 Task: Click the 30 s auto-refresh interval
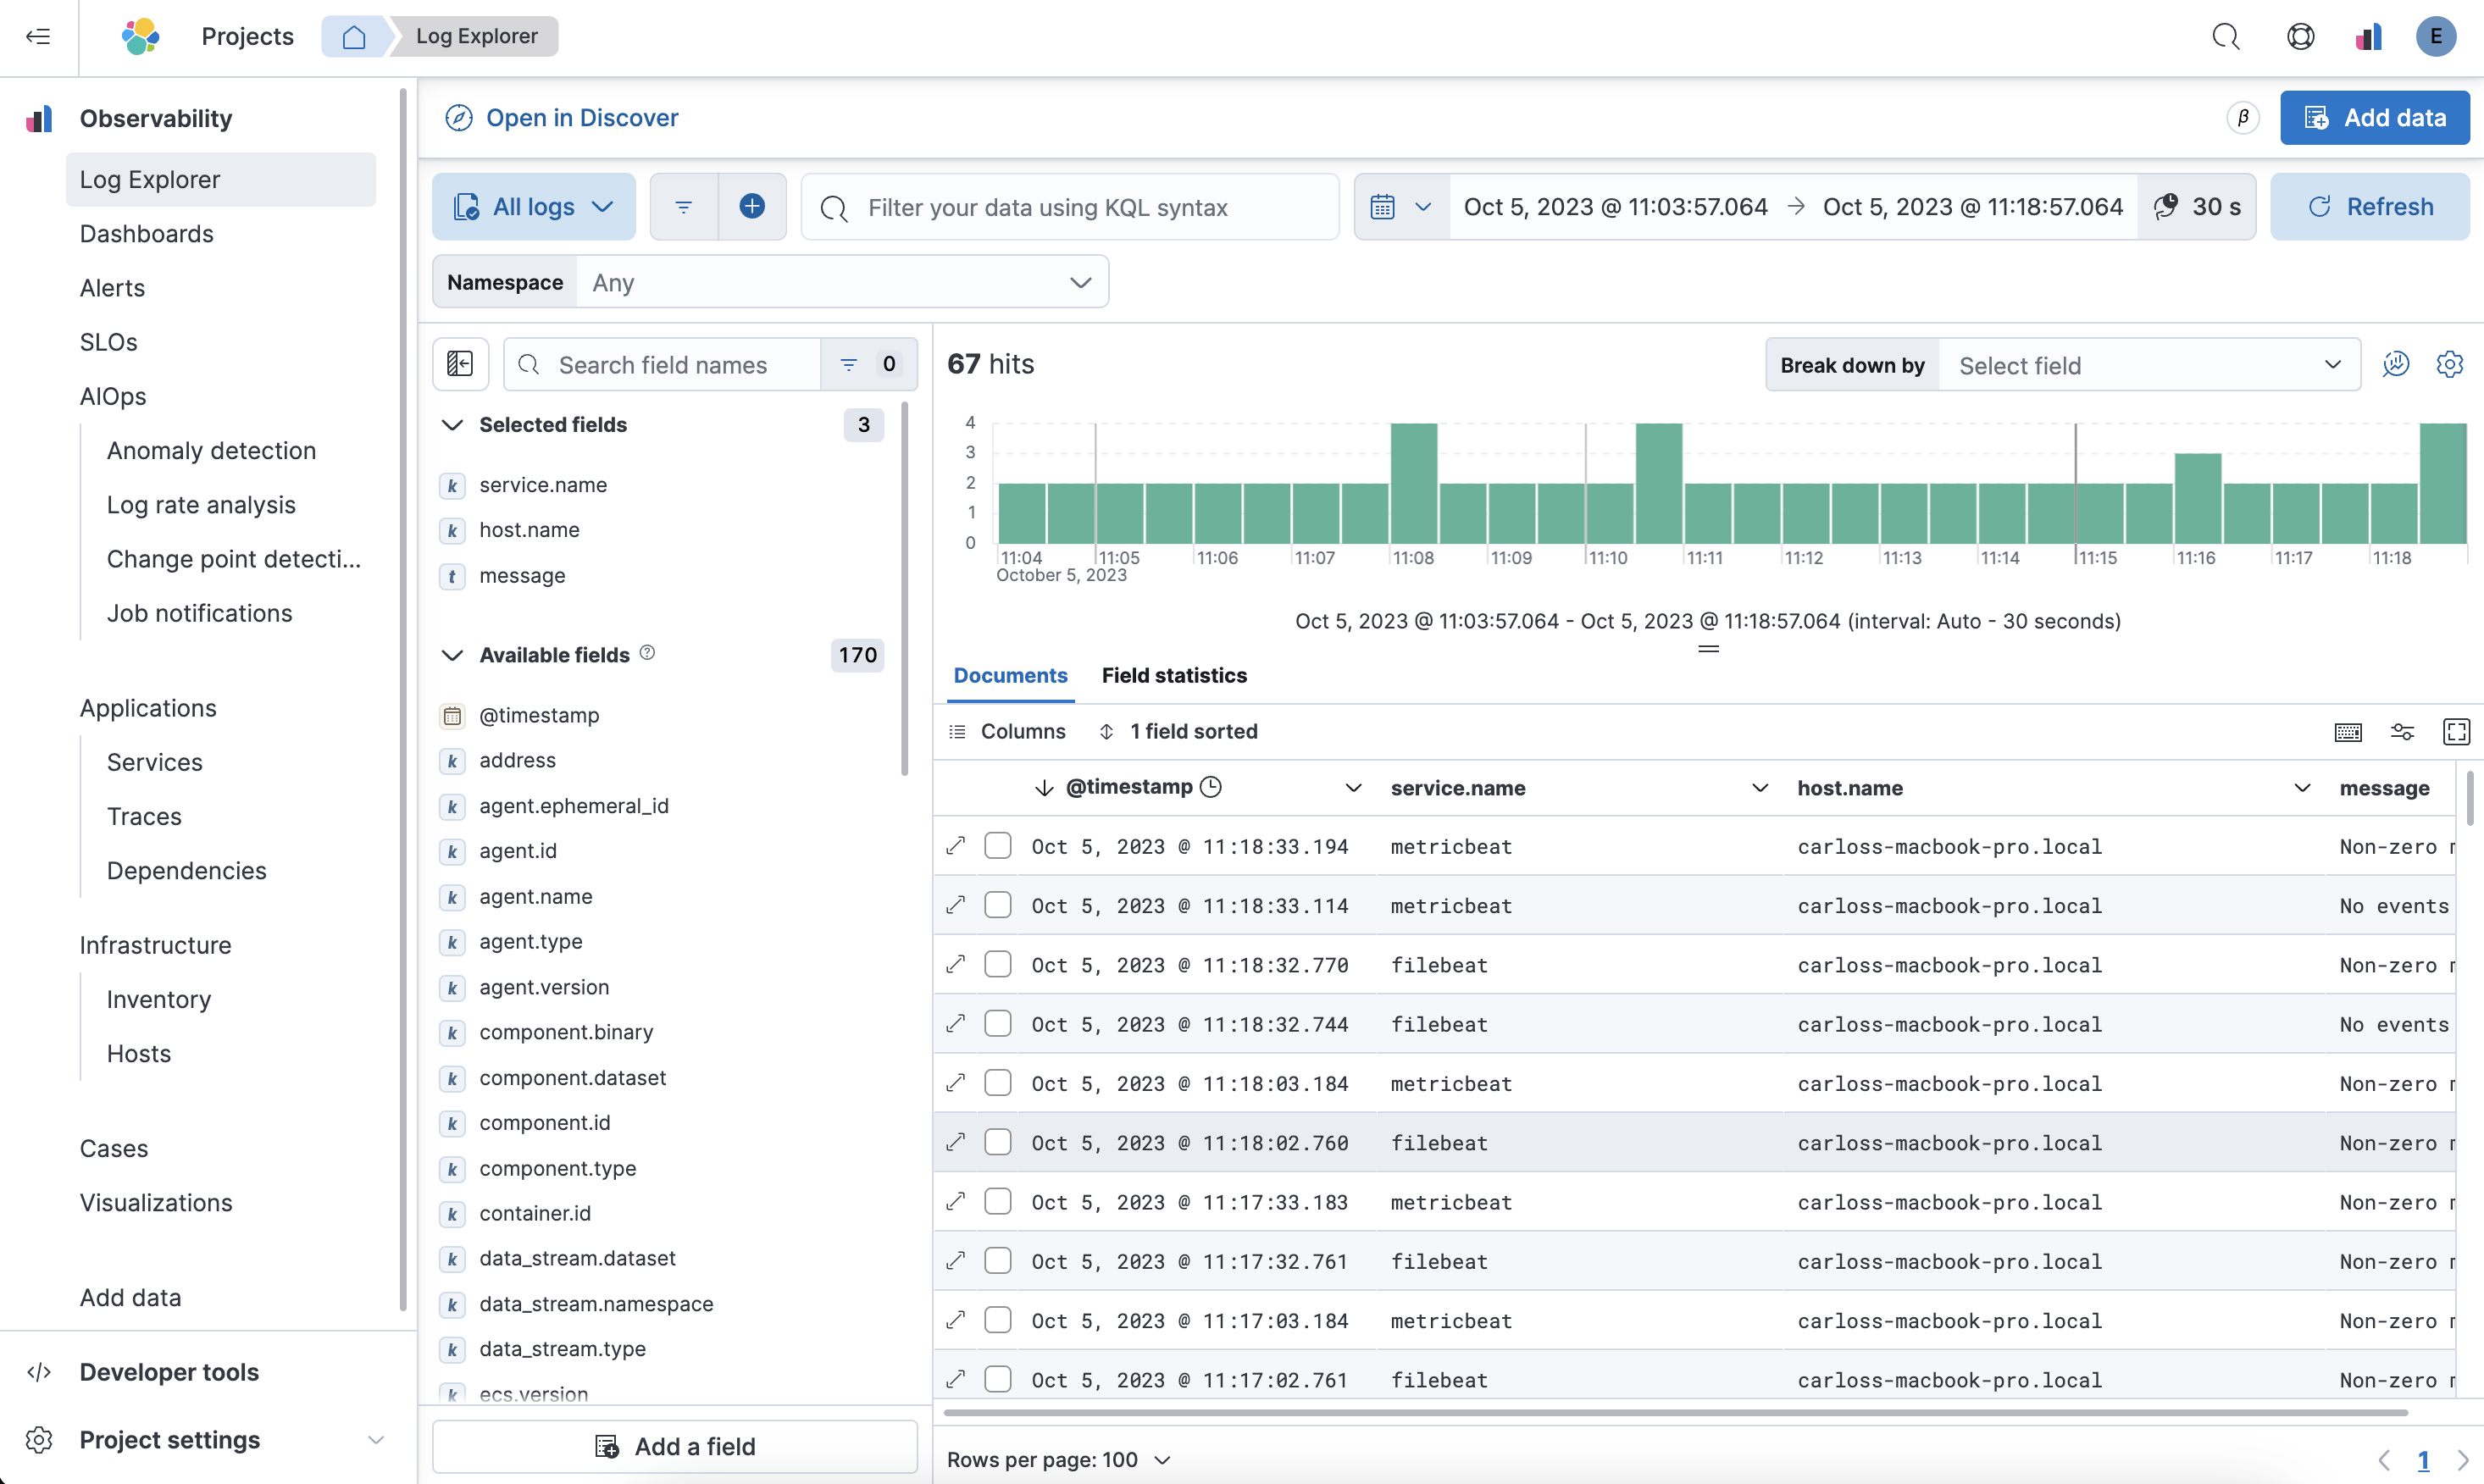pos(2197,207)
